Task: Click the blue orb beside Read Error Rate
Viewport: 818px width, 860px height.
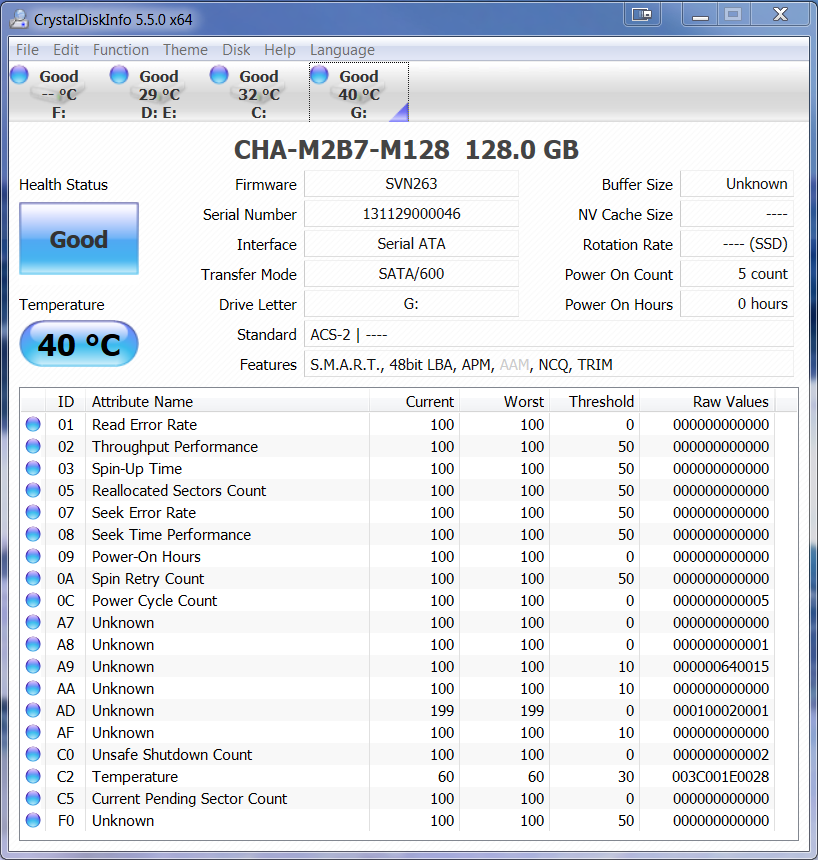Action: (x=33, y=425)
